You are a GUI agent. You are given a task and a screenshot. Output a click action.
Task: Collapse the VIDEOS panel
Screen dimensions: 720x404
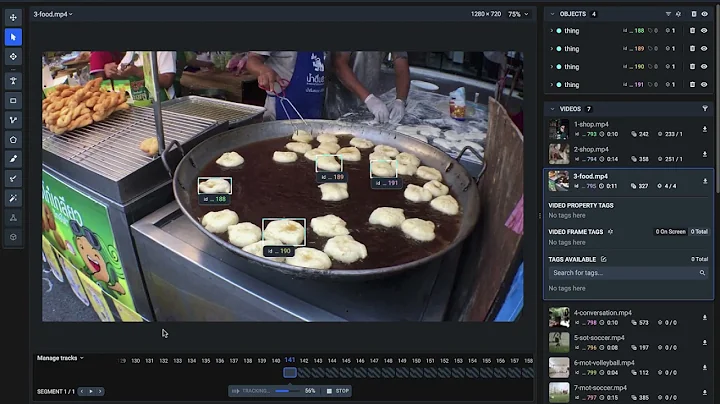pyautogui.click(x=552, y=109)
